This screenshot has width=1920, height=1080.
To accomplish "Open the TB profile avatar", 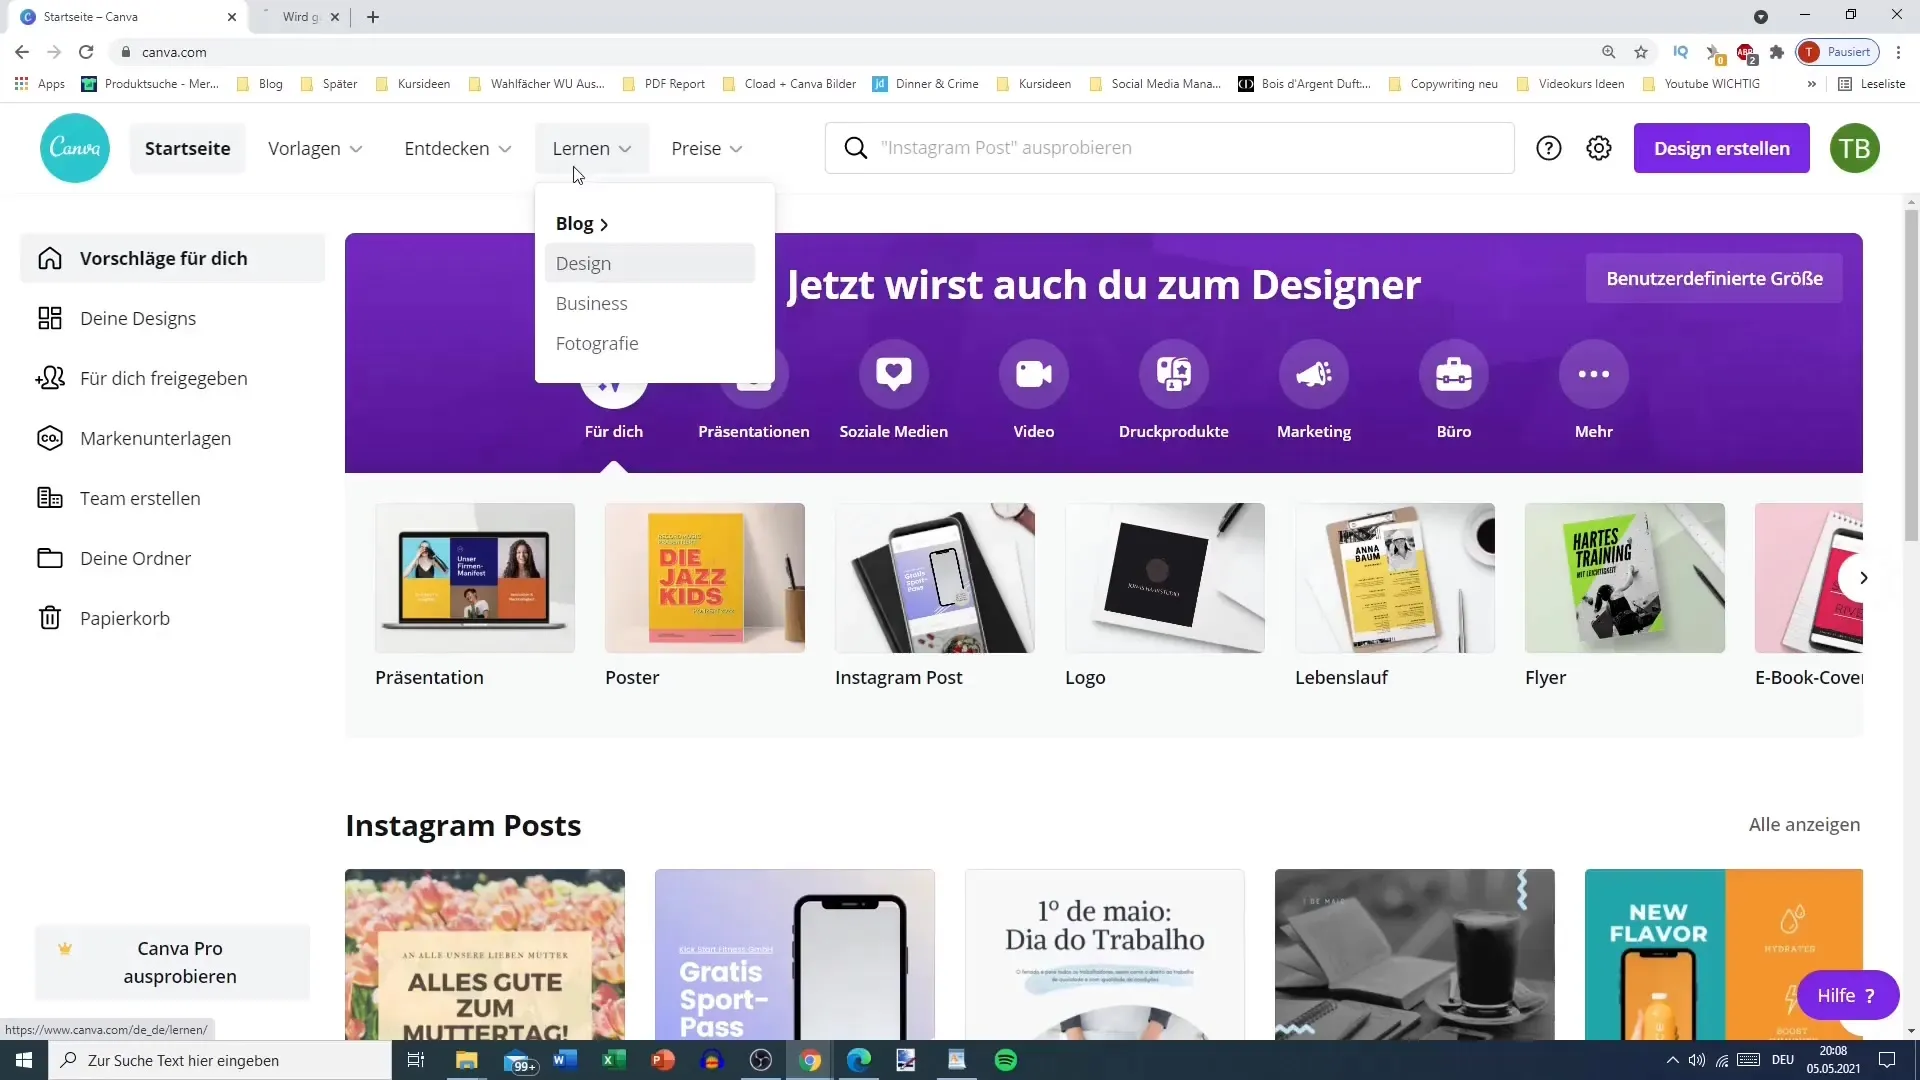I will (x=1855, y=148).
